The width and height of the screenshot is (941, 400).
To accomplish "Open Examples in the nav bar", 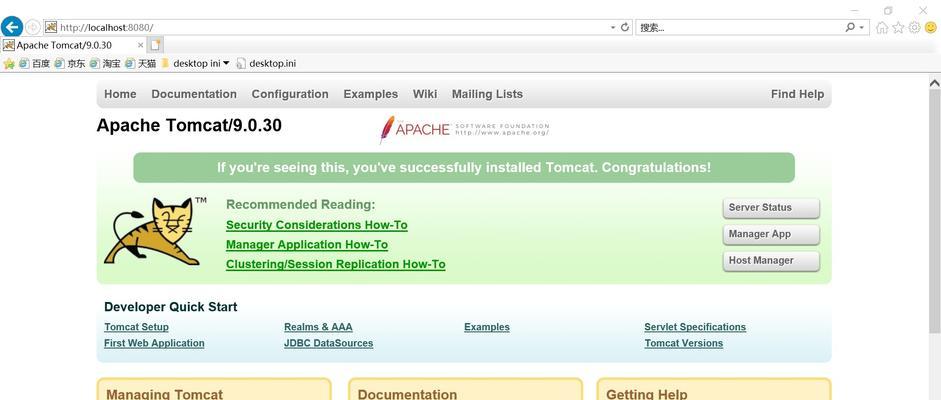I will pyautogui.click(x=370, y=94).
